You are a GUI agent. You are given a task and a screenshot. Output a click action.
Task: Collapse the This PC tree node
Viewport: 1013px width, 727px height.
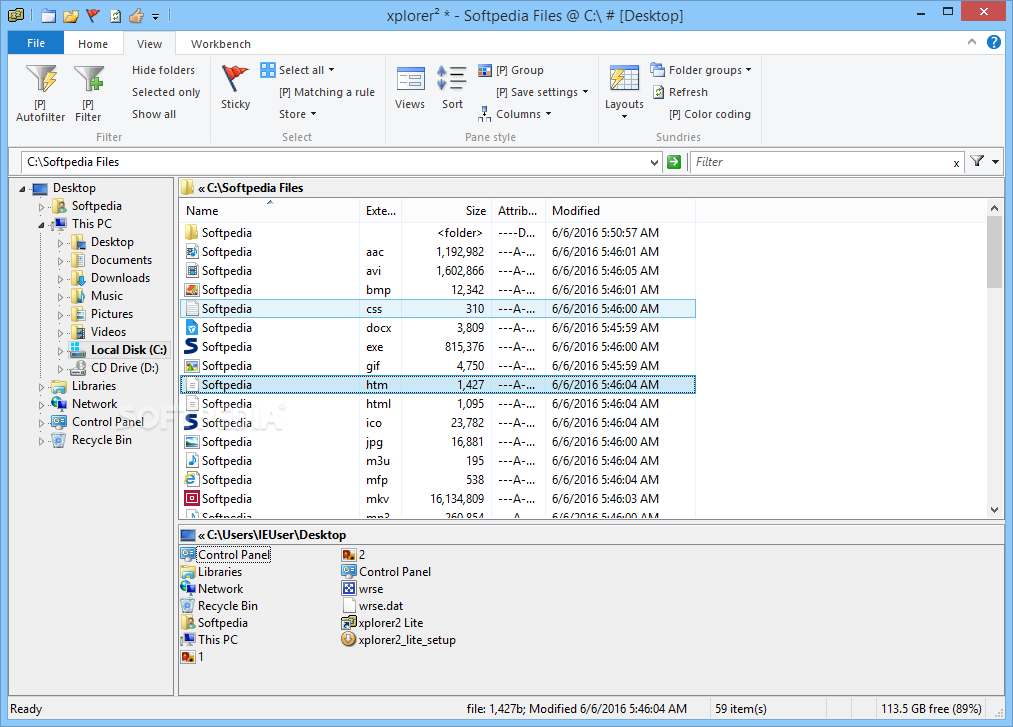point(41,224)
